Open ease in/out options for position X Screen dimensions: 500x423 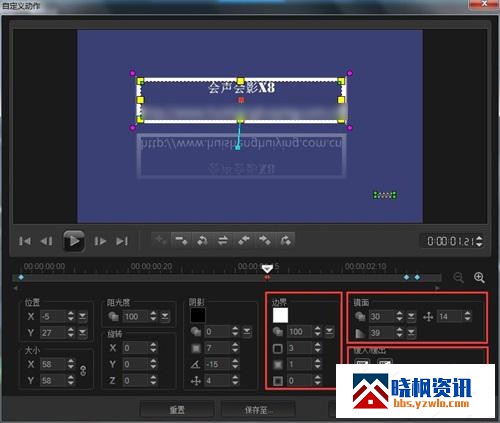coord(82,316)
